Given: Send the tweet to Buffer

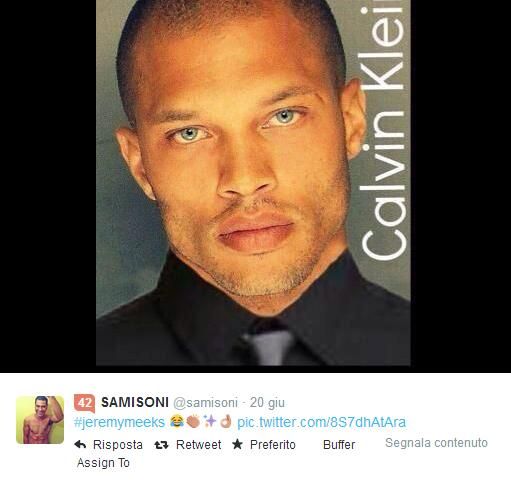Looking at the screenshot, I should [x=339, y=445].
